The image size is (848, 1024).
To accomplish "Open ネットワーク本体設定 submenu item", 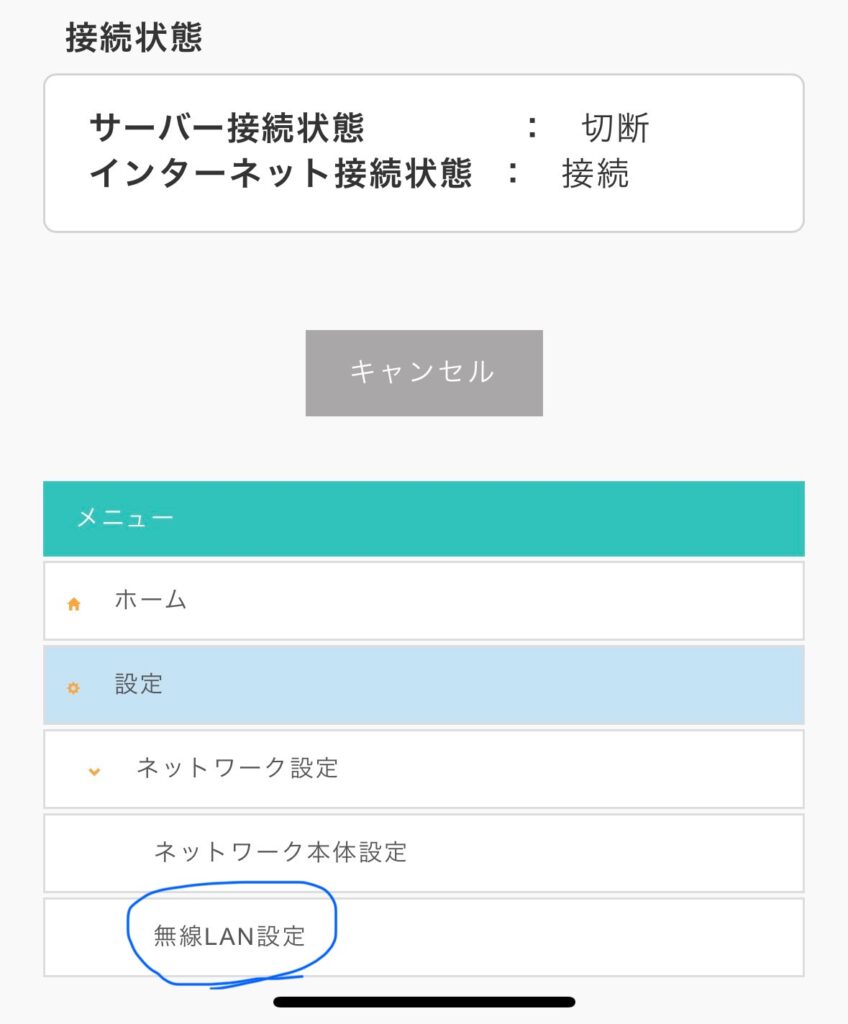I will [280, 852].
